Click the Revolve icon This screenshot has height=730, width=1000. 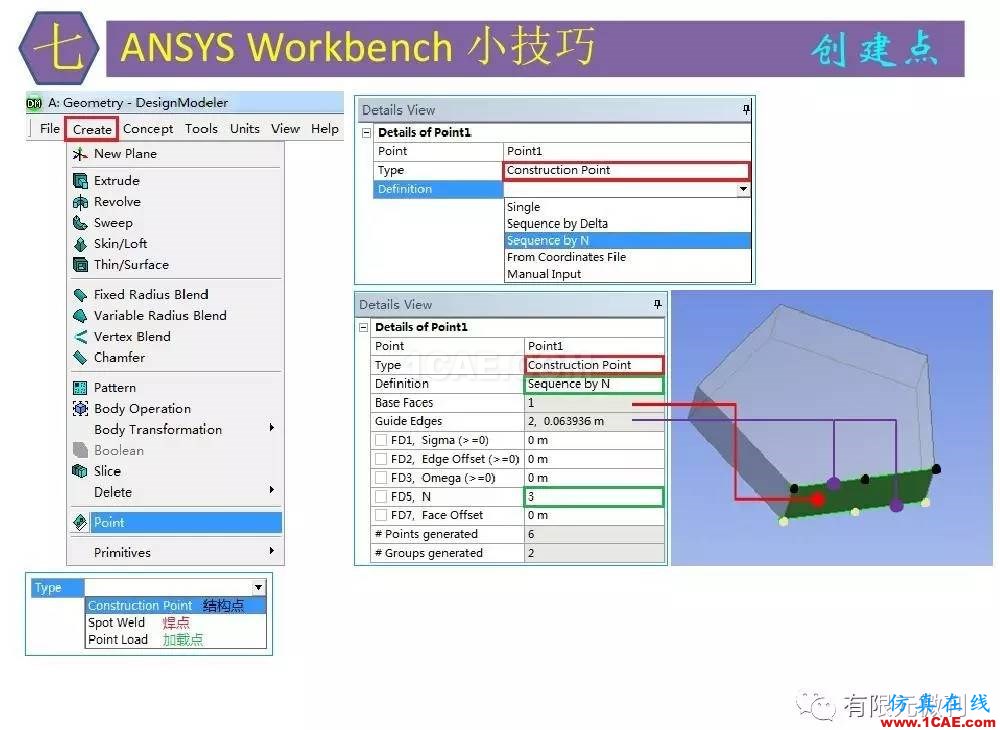pos(80,202)
